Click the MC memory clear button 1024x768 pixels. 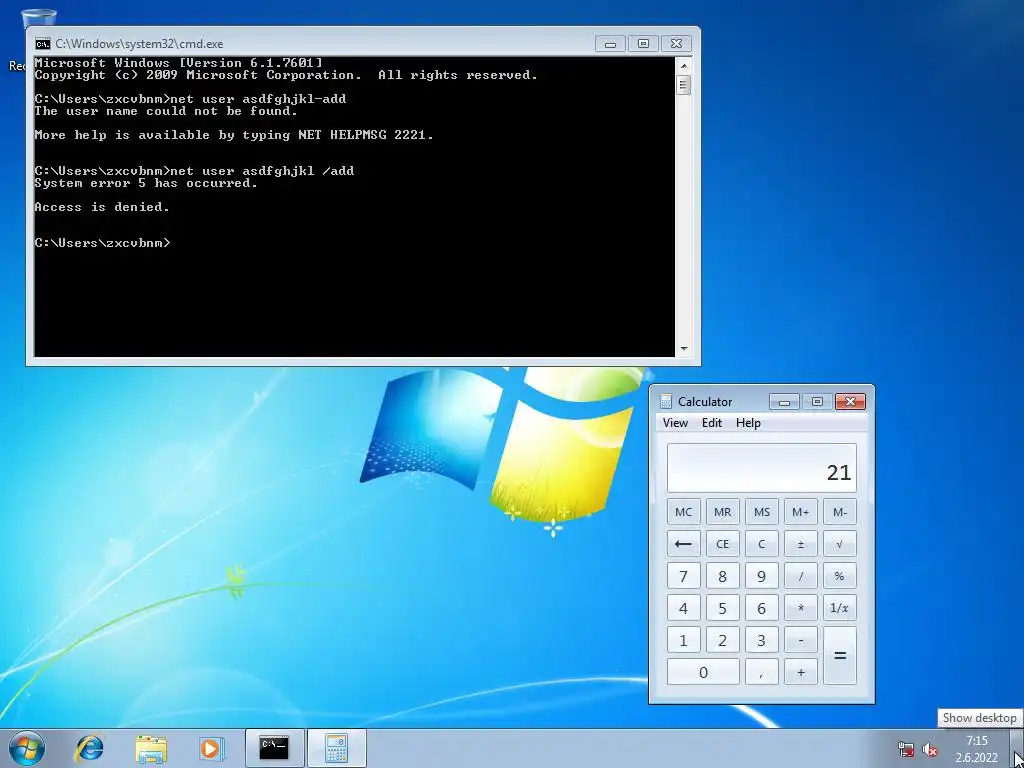(x=683, y=512)
